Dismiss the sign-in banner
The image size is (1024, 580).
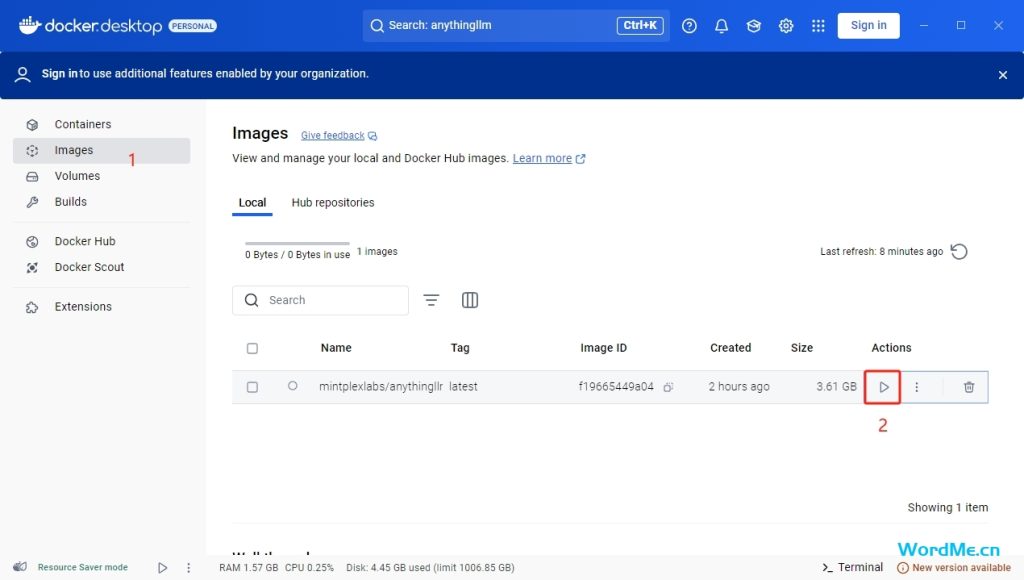coord(1002,75)
